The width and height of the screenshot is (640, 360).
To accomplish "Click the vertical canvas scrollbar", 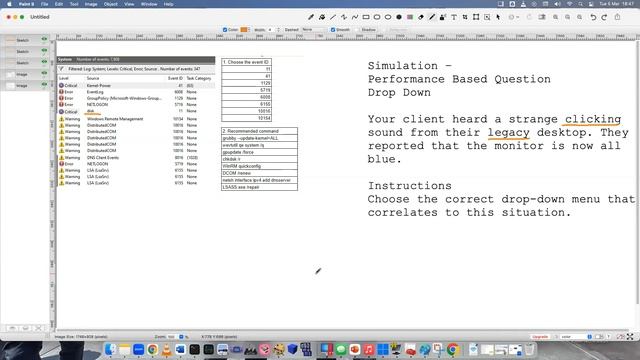I will 637,171.
